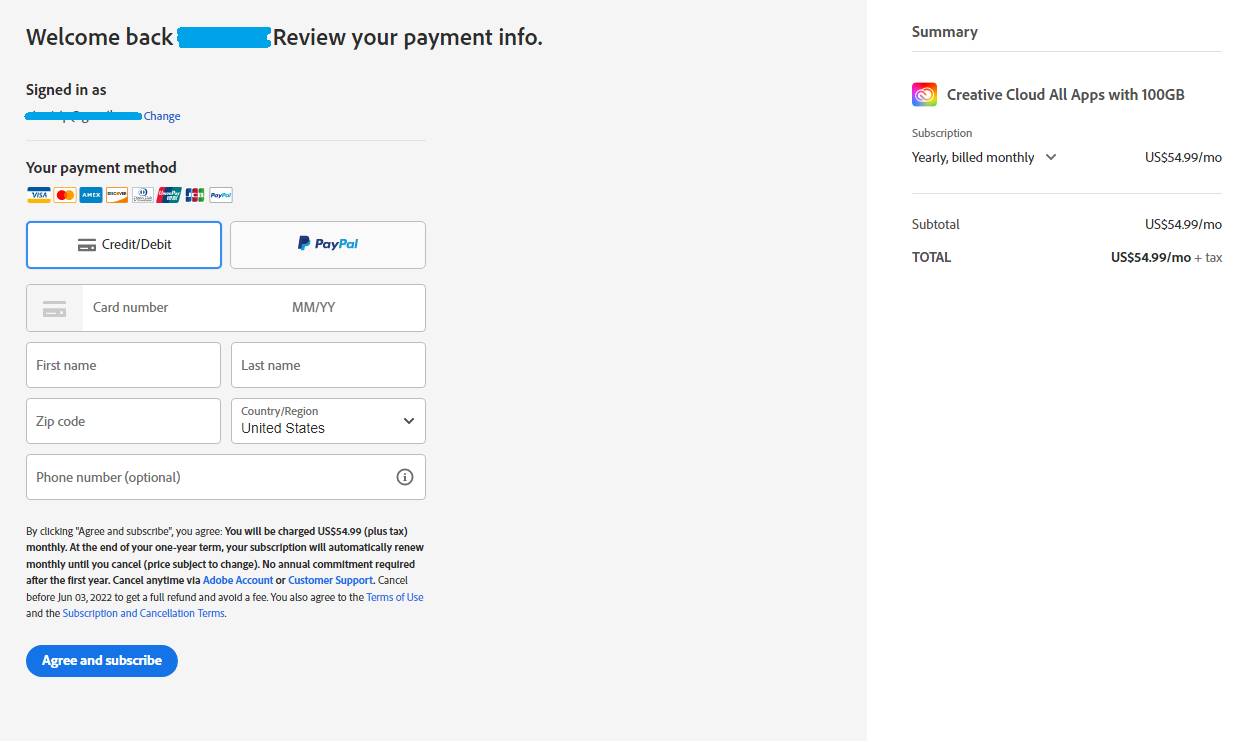Screen dimensions: 1259x741
Task: Click the UnionPay logo
Action: tap(169, 195)
